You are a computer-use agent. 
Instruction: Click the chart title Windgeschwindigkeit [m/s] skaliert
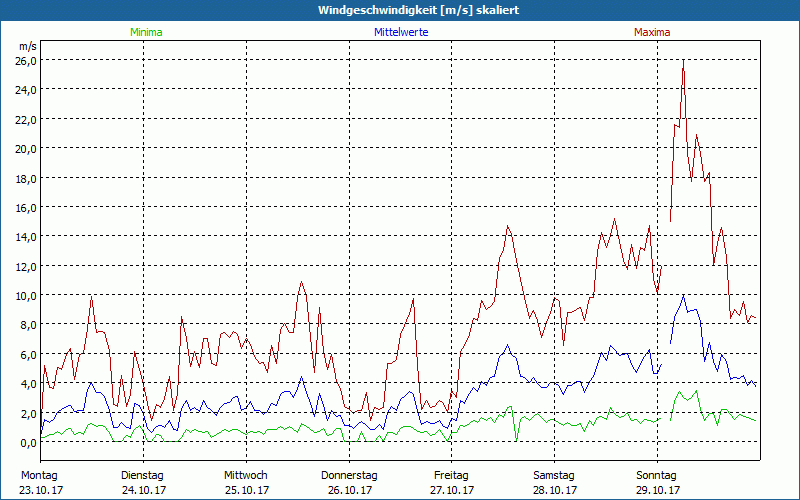[418, 10]
